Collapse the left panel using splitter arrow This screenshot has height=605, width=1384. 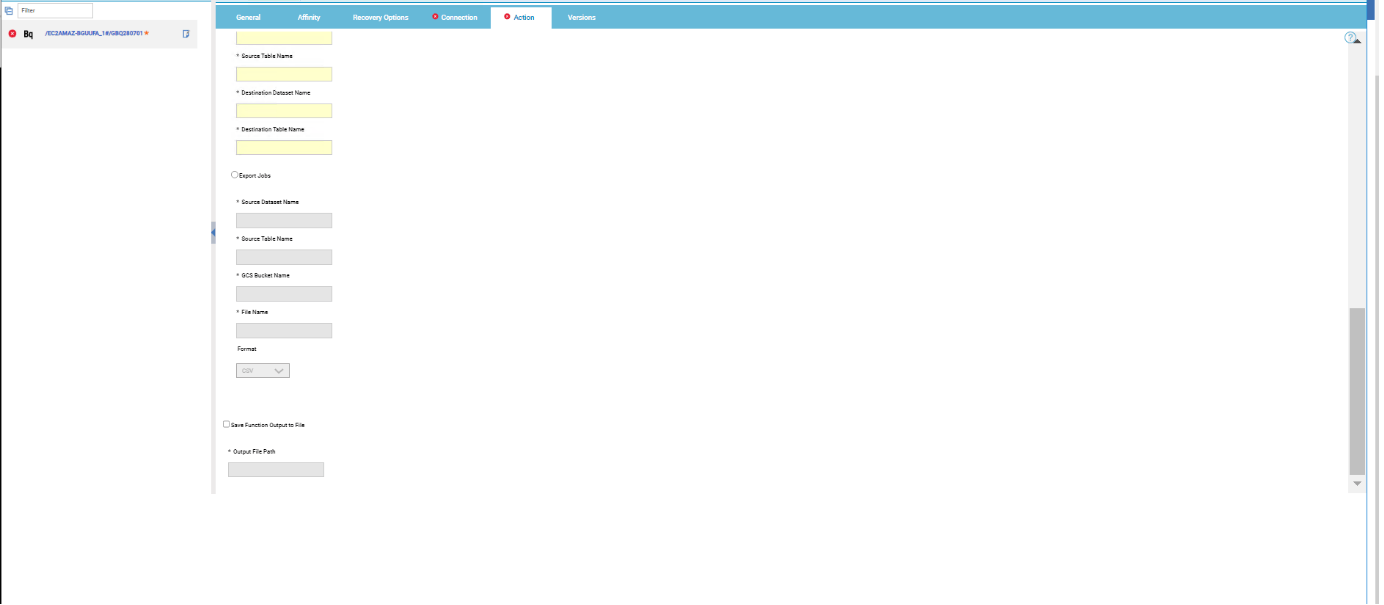click(213, 232)
